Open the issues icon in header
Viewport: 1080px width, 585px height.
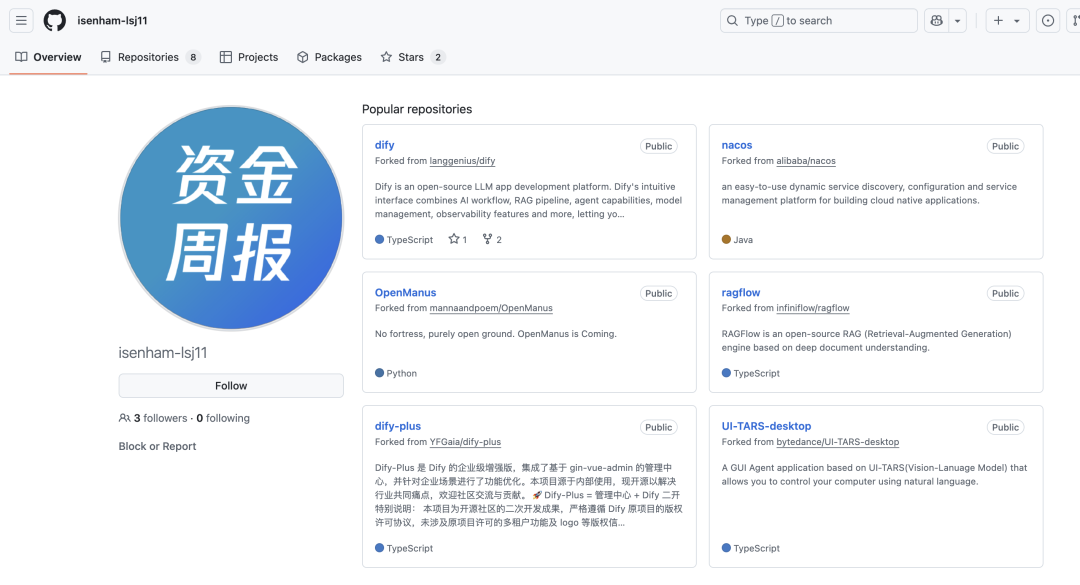[x=1048, y=21]
